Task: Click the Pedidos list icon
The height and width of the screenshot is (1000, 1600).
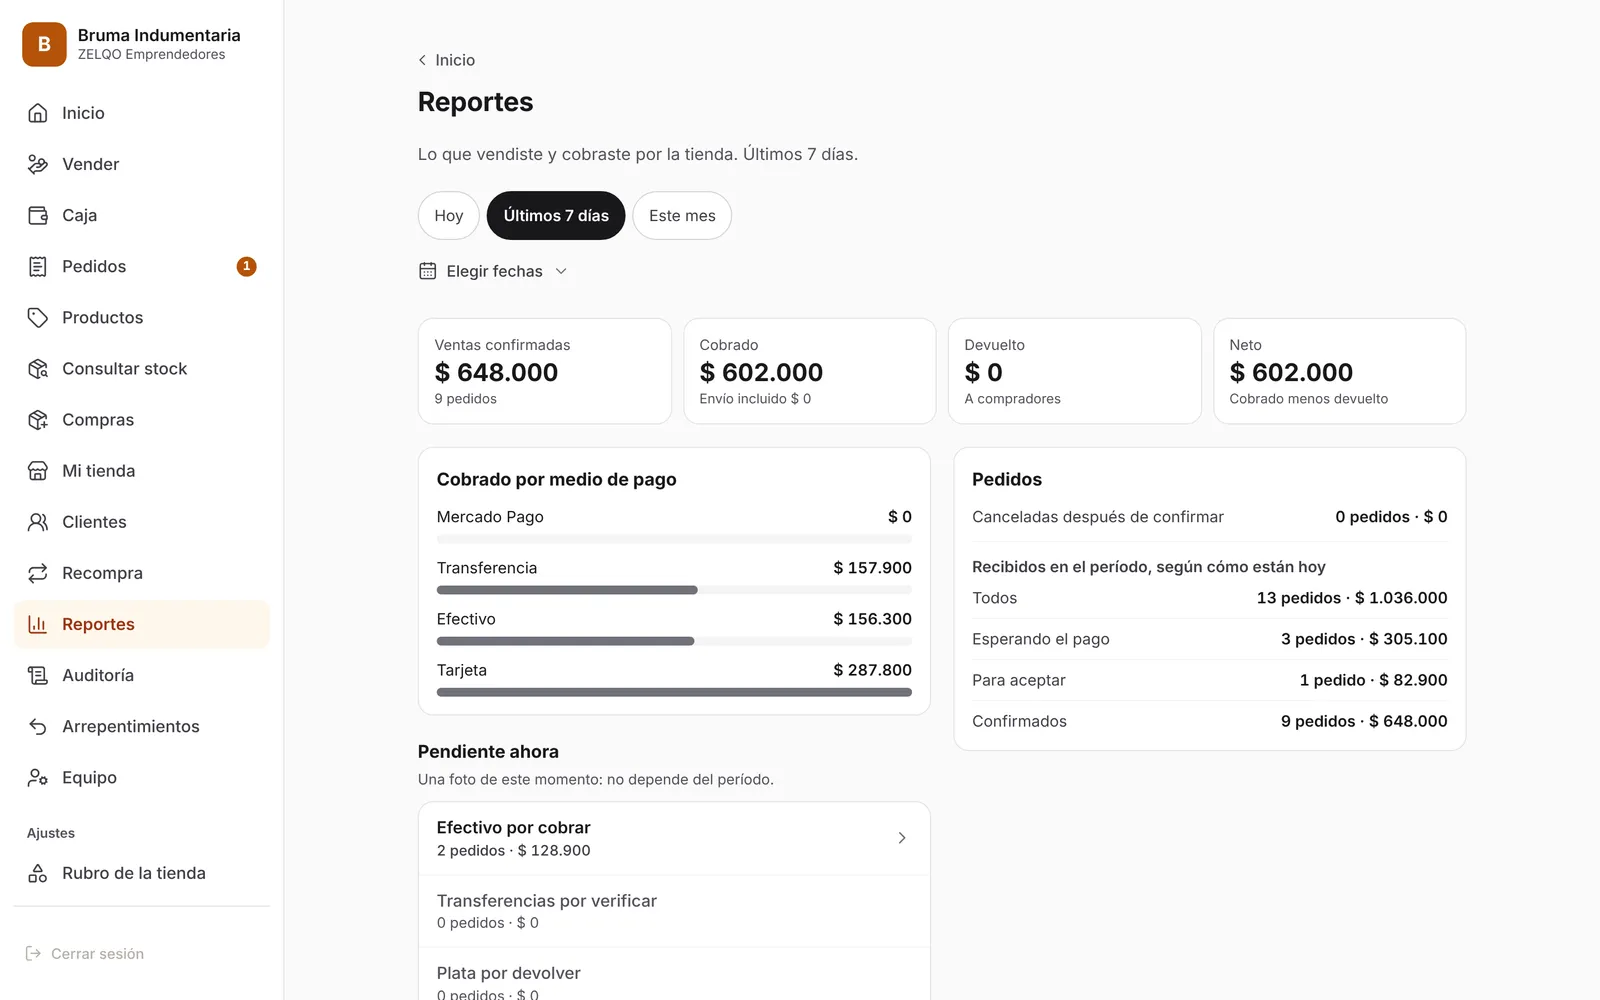Action: pos(38,266)
